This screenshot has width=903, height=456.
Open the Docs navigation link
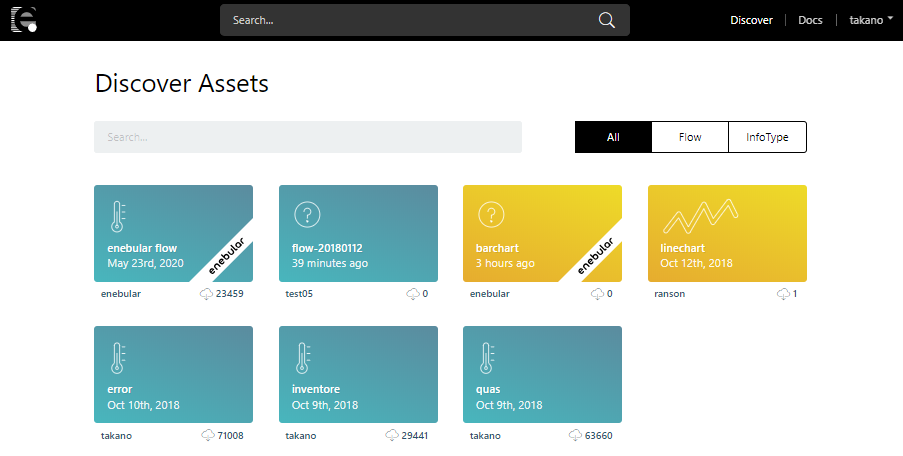pos(810,20)
